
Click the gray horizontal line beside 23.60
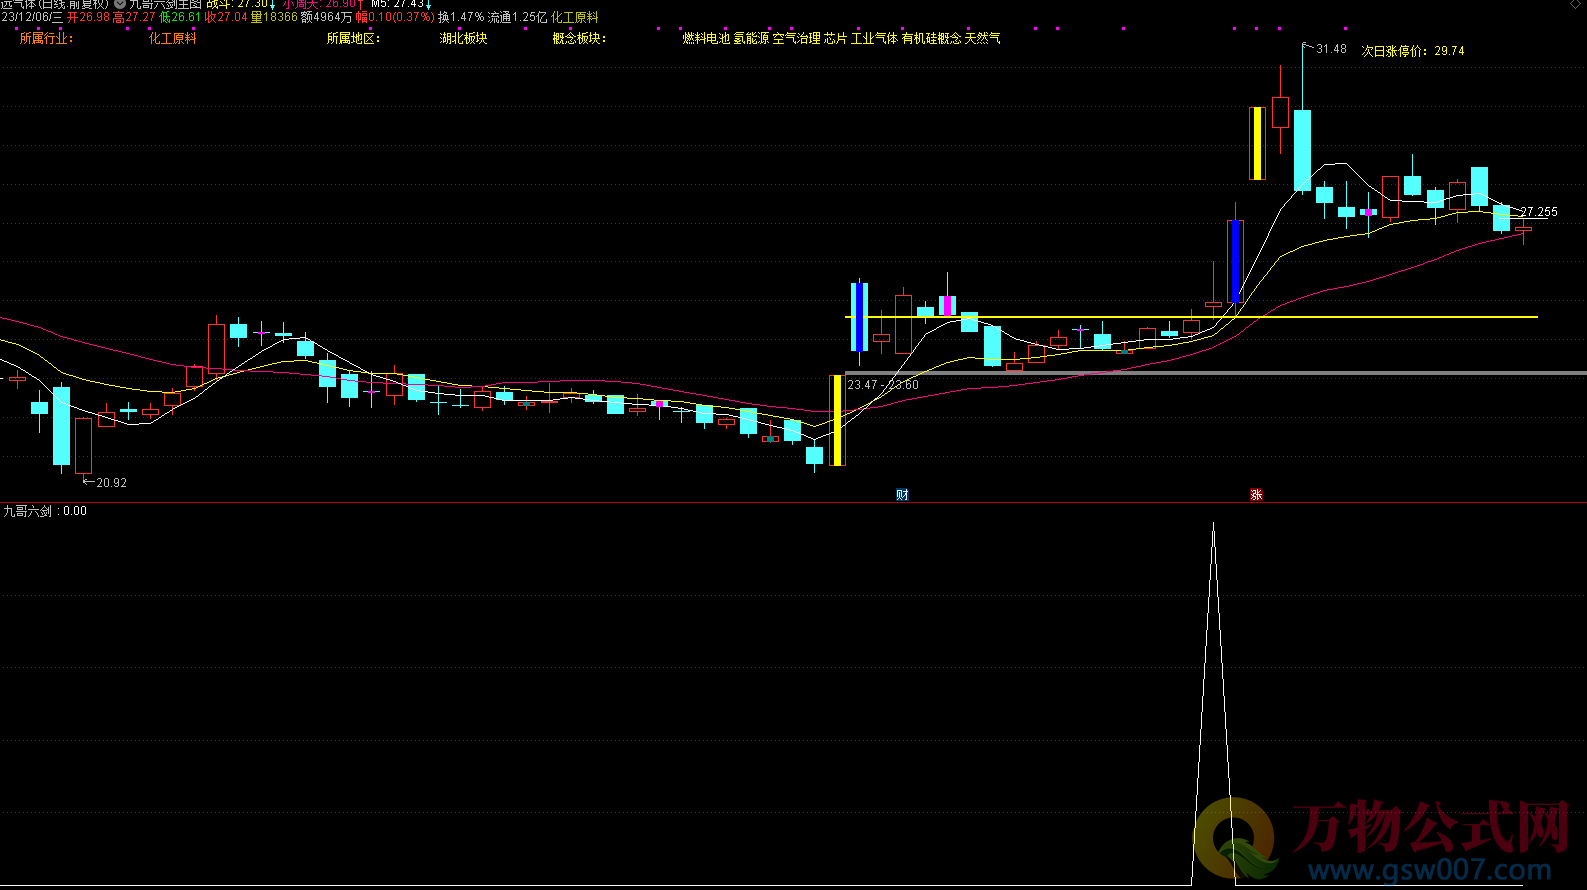[x=1216, y=373]
